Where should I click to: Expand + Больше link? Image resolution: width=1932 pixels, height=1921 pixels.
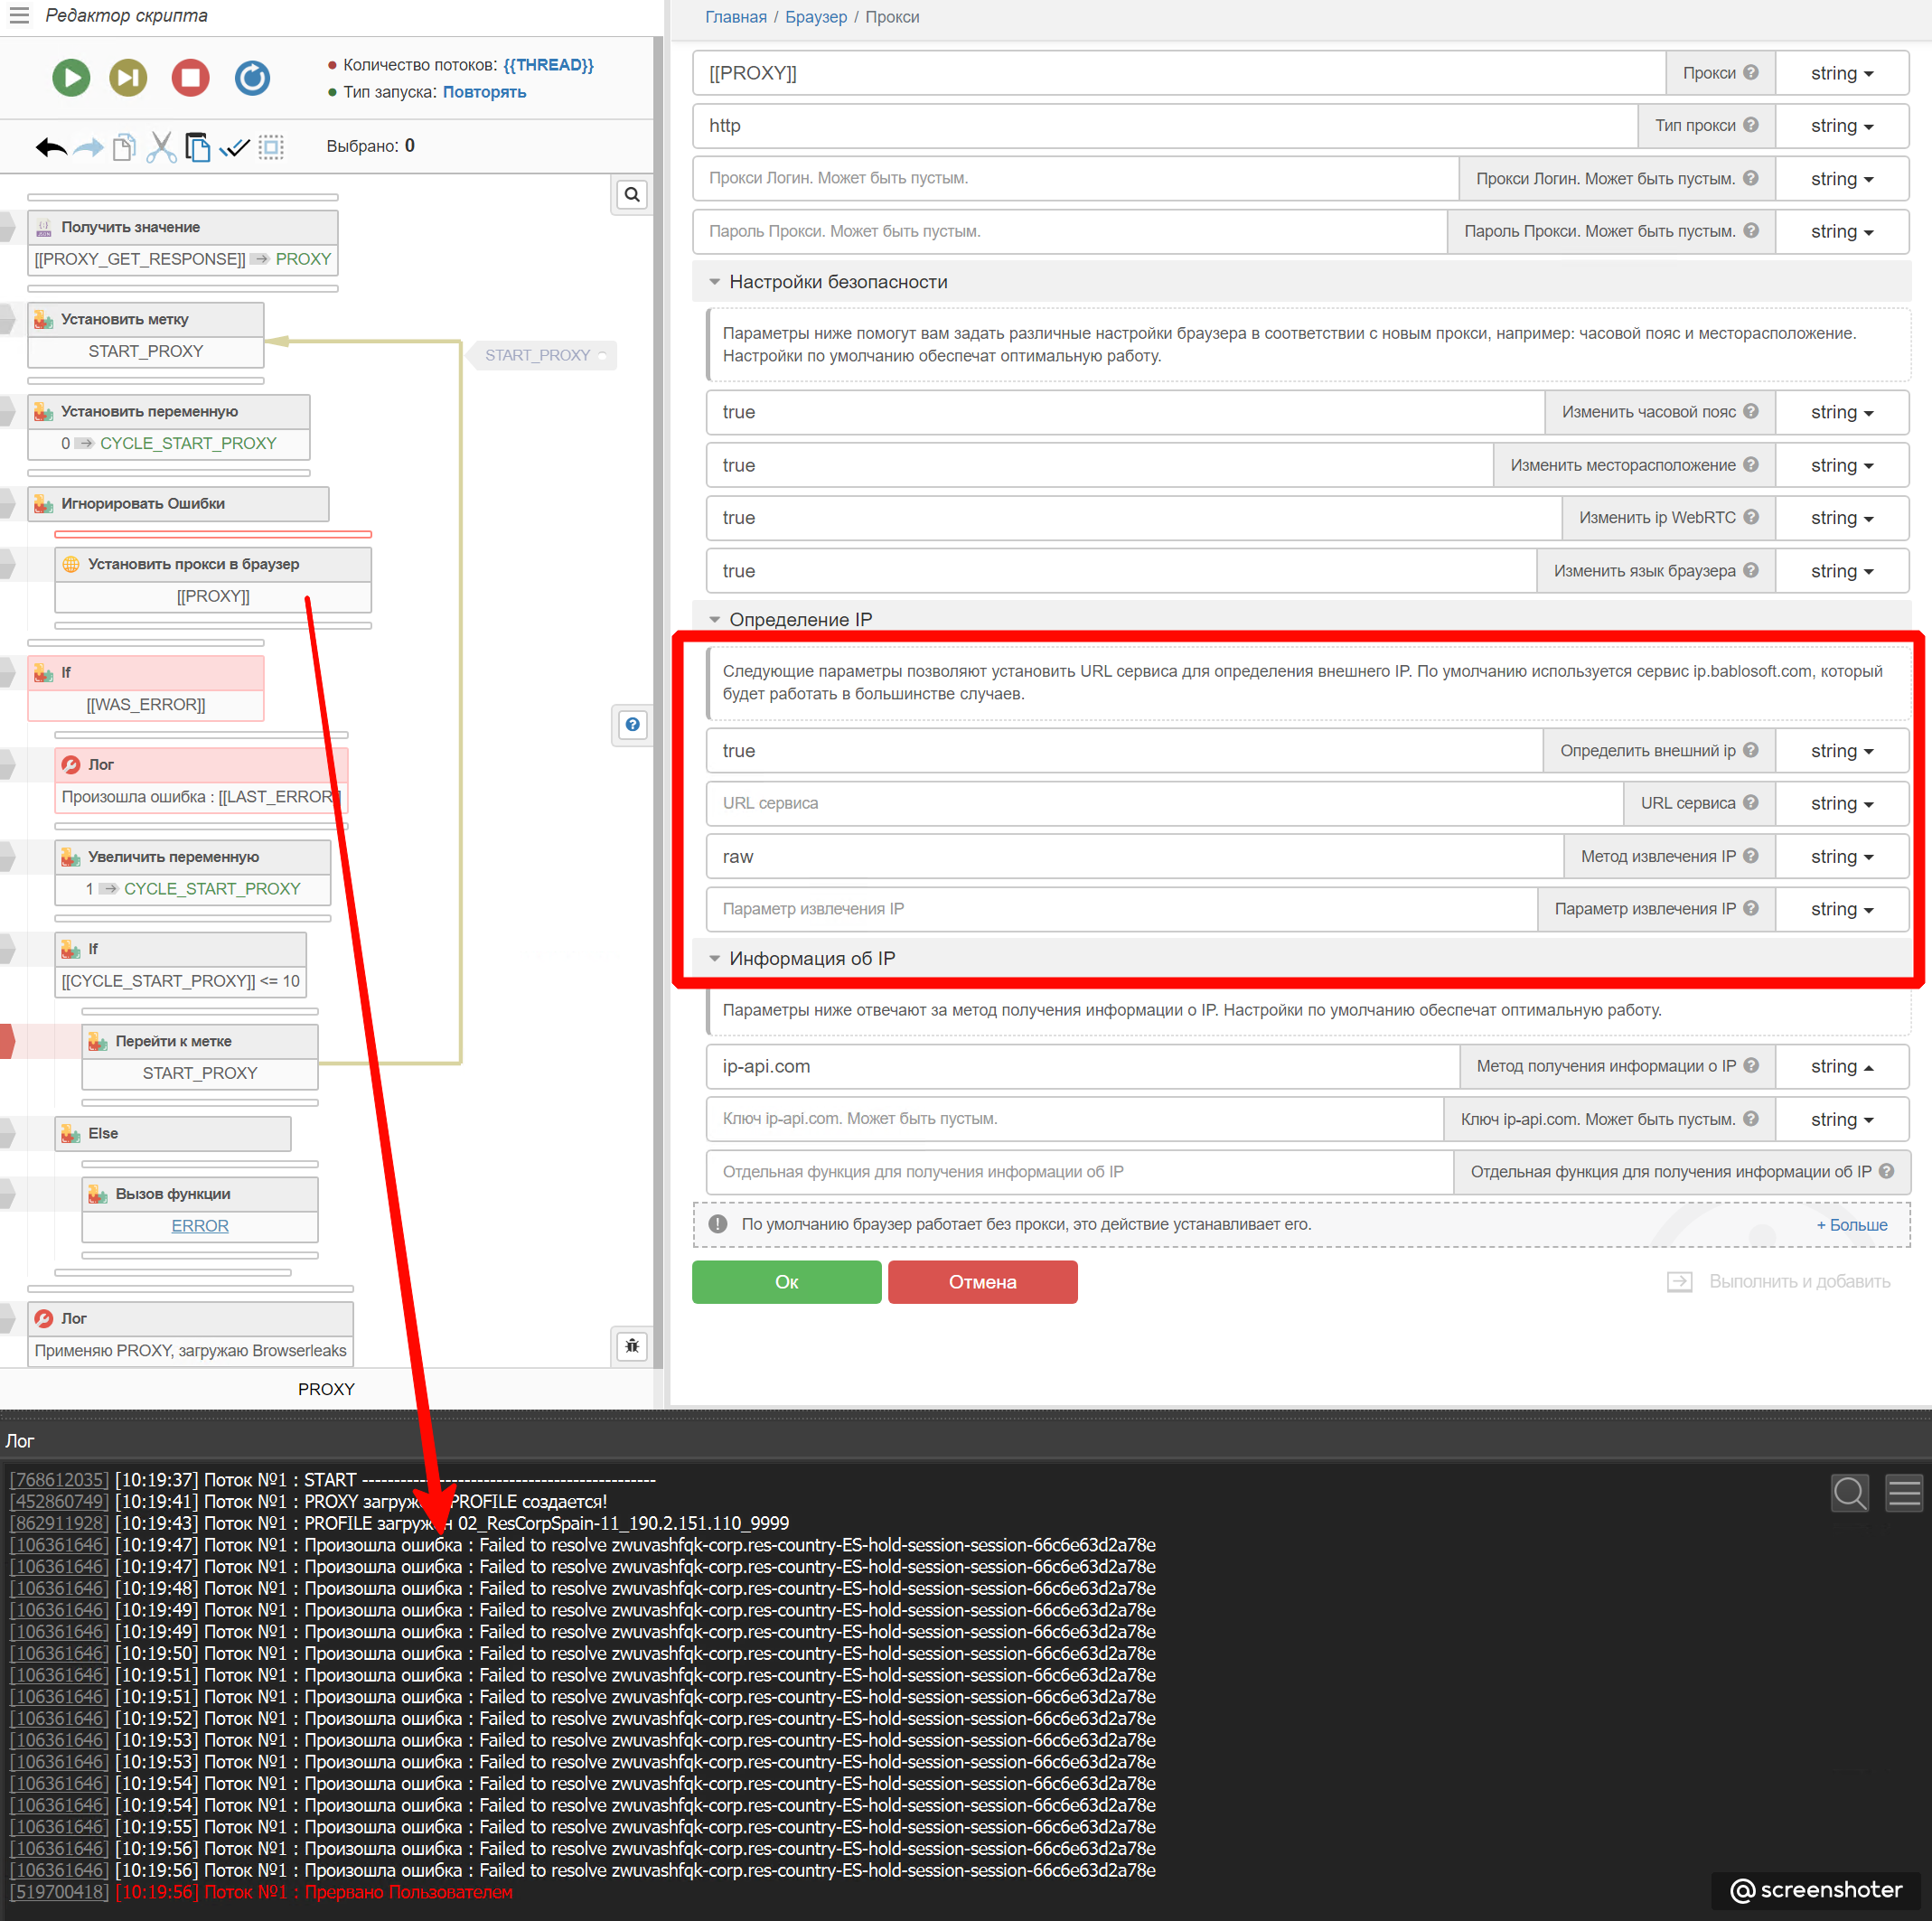point(1851,1225)
